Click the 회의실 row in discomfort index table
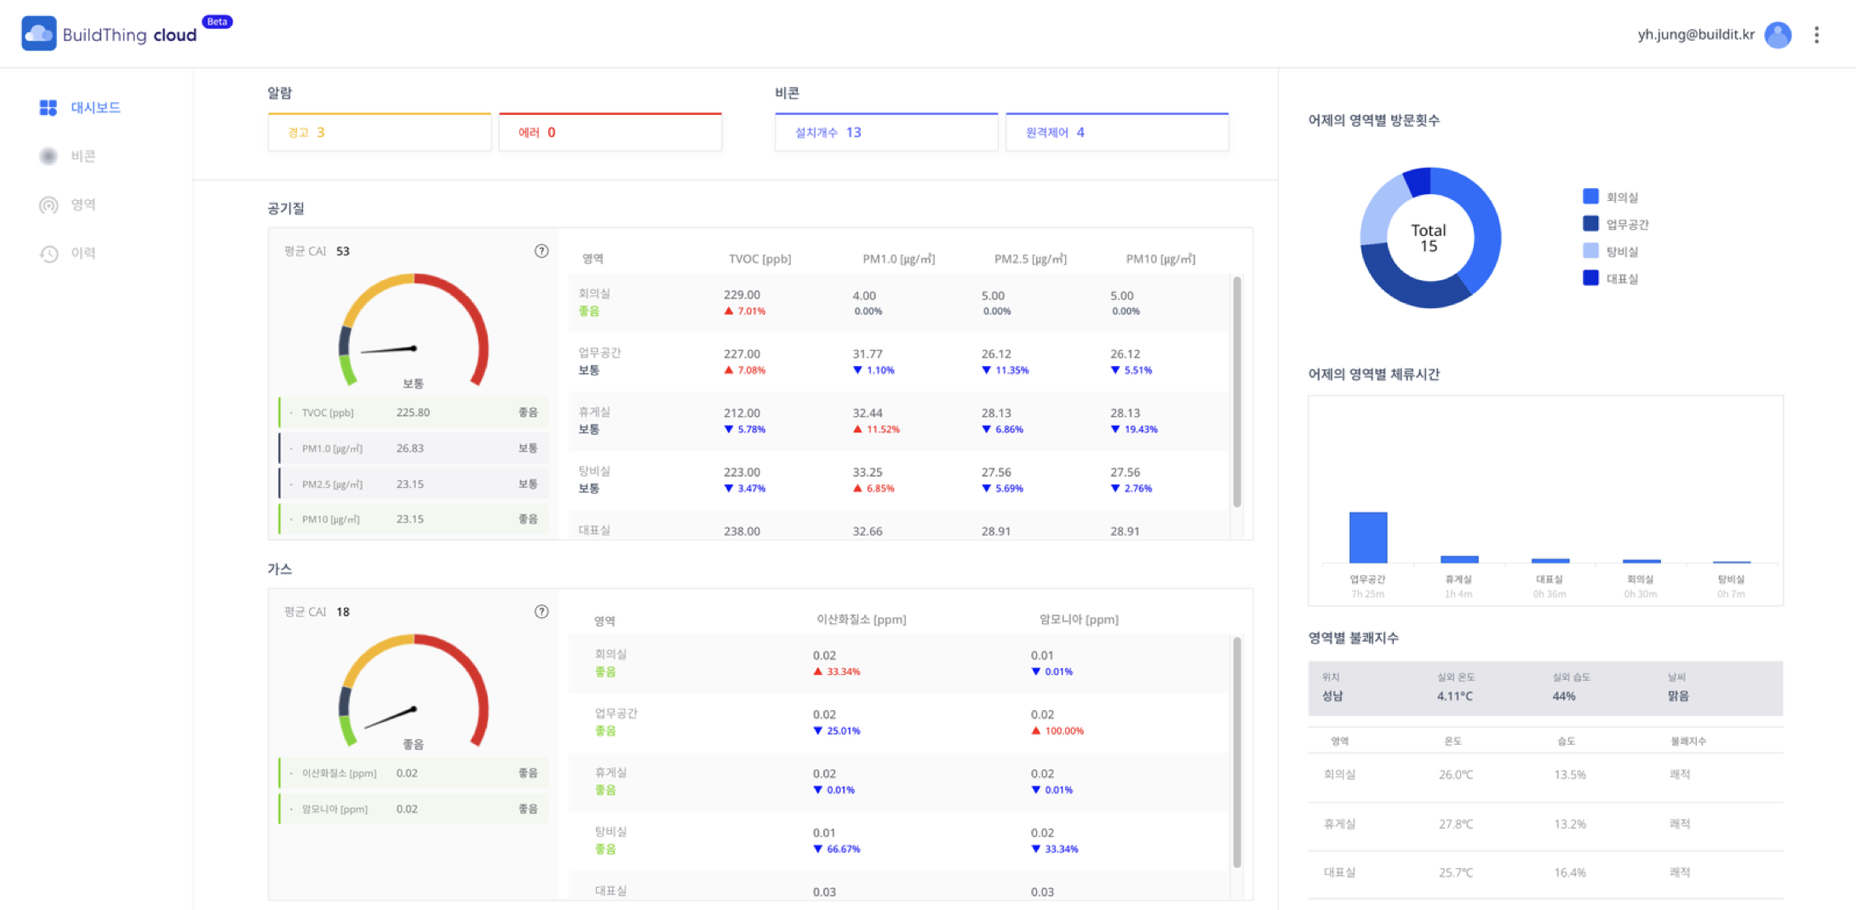This screenshot has height=910, width=1856. [x=1545, y=775]
